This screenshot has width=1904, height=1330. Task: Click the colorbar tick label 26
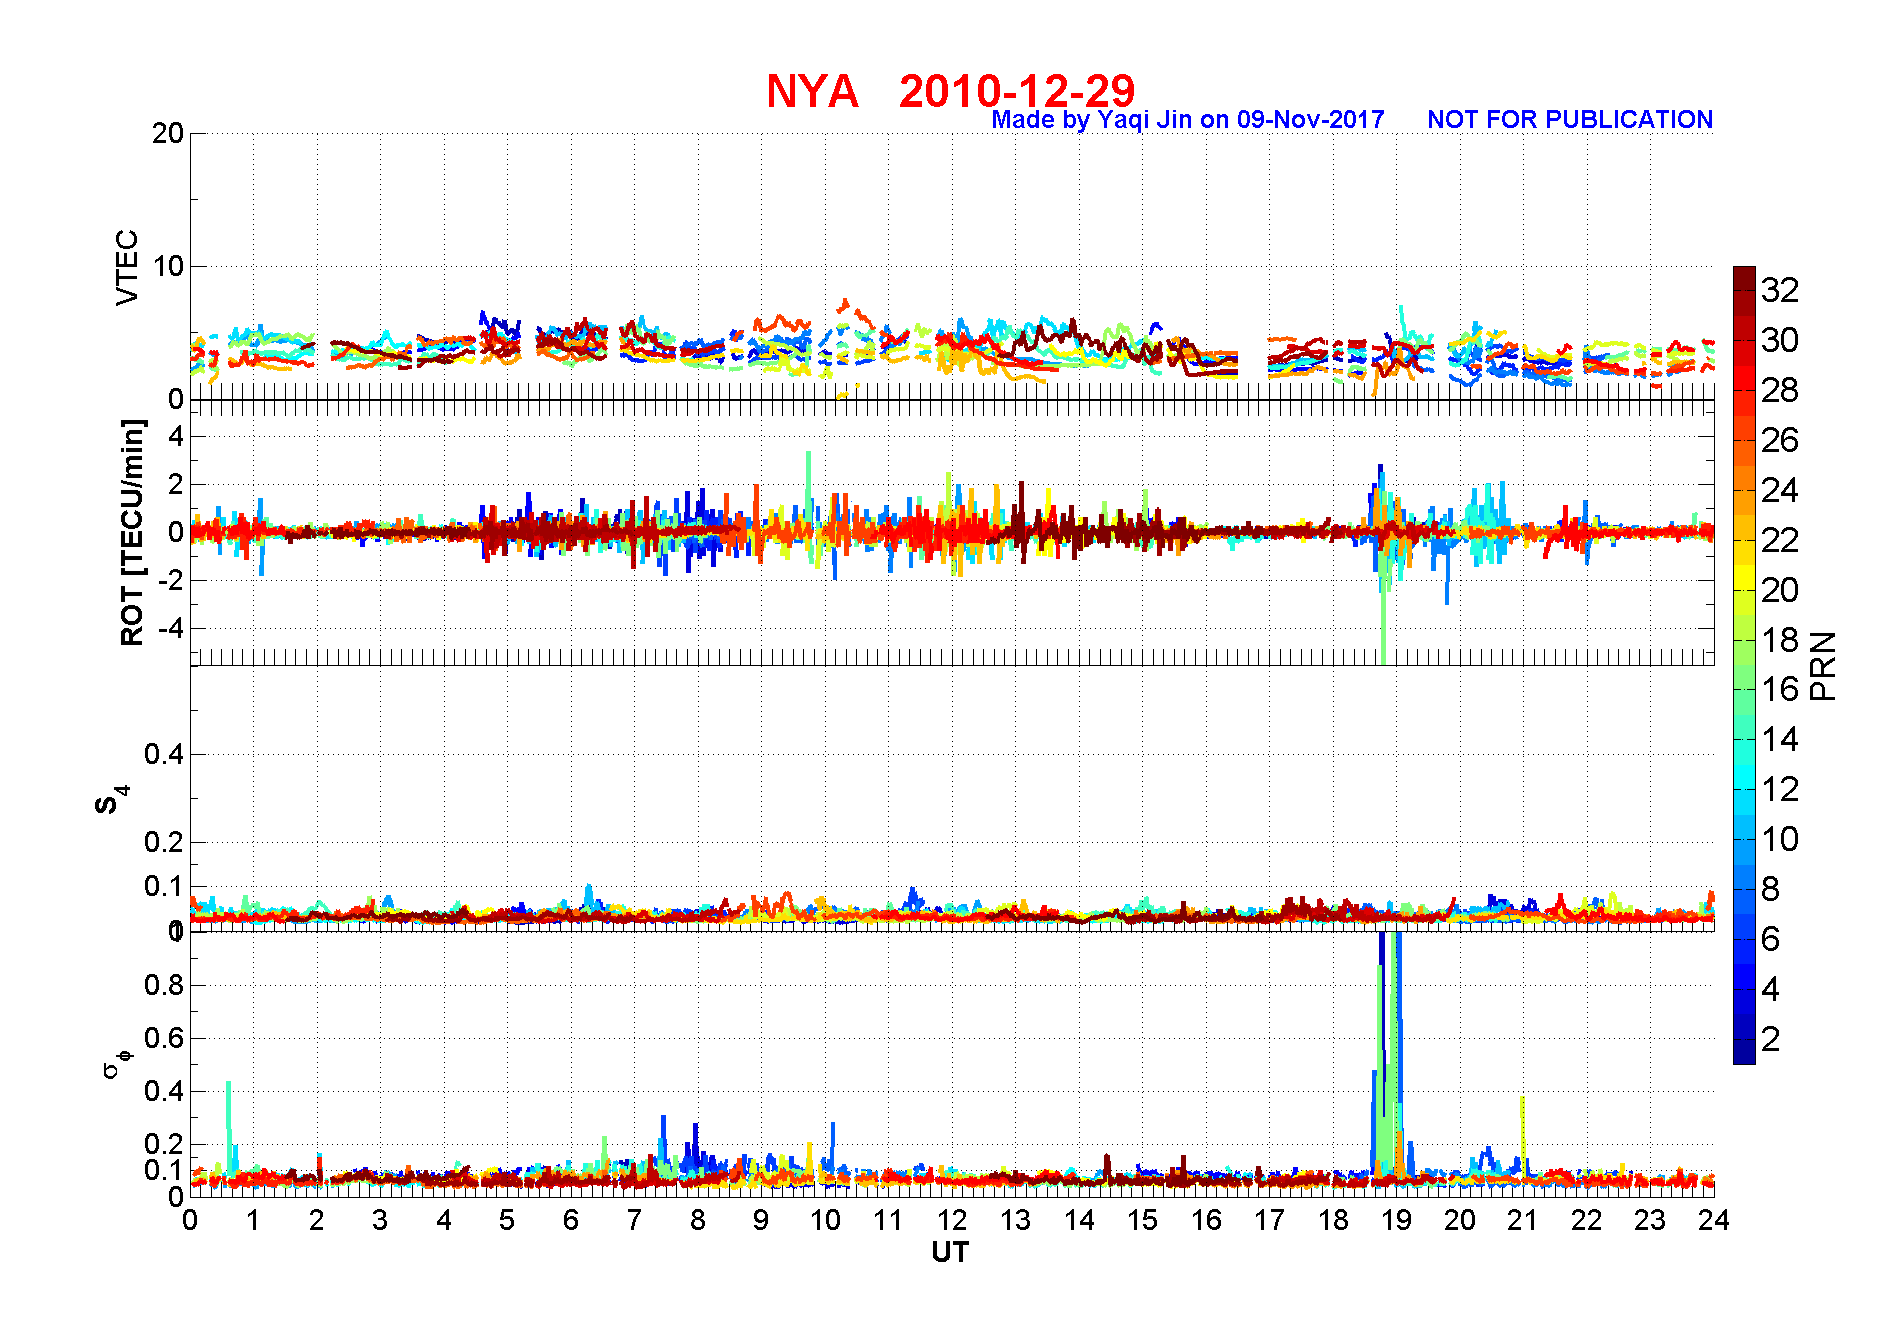coord(1780,440)
